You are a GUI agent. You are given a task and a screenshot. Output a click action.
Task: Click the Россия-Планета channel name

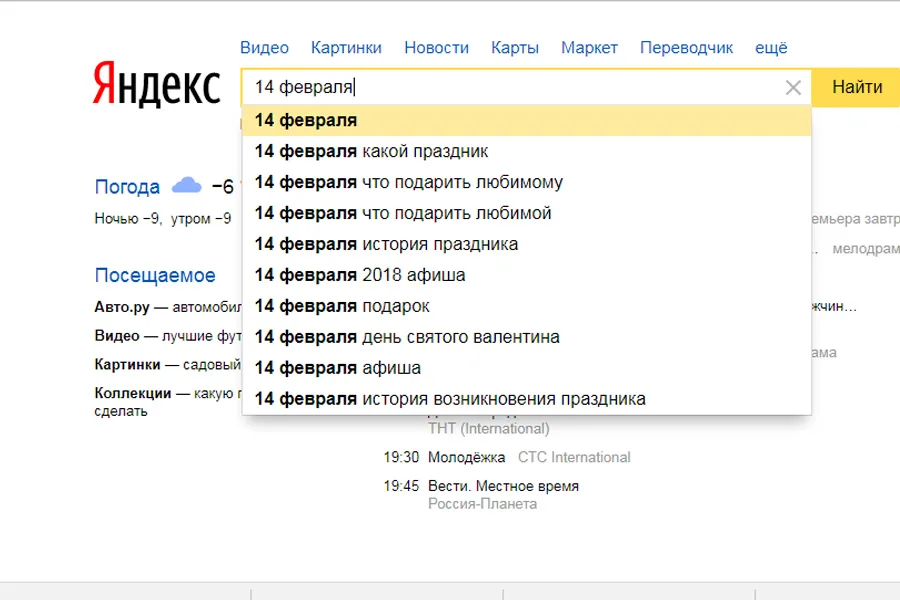pos(483,504)
